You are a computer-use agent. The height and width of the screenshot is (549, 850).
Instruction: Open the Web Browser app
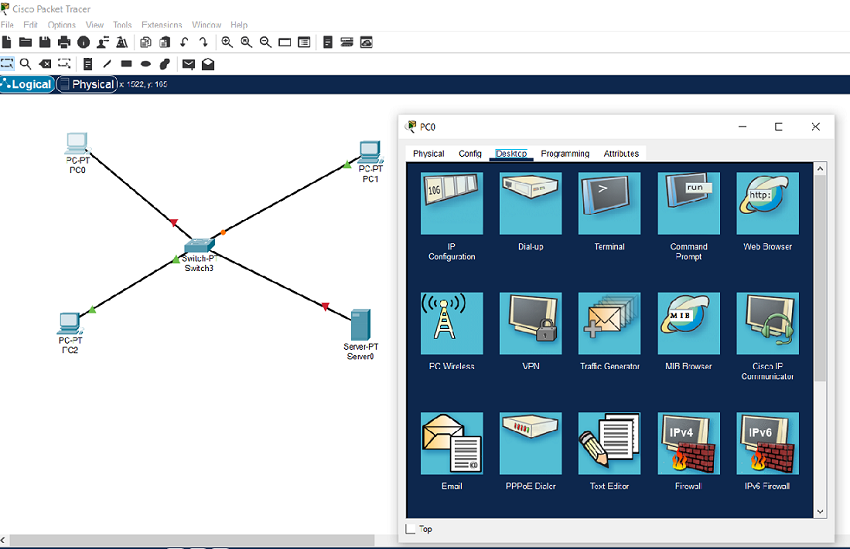pyautogui.click(x=767, y=203)
